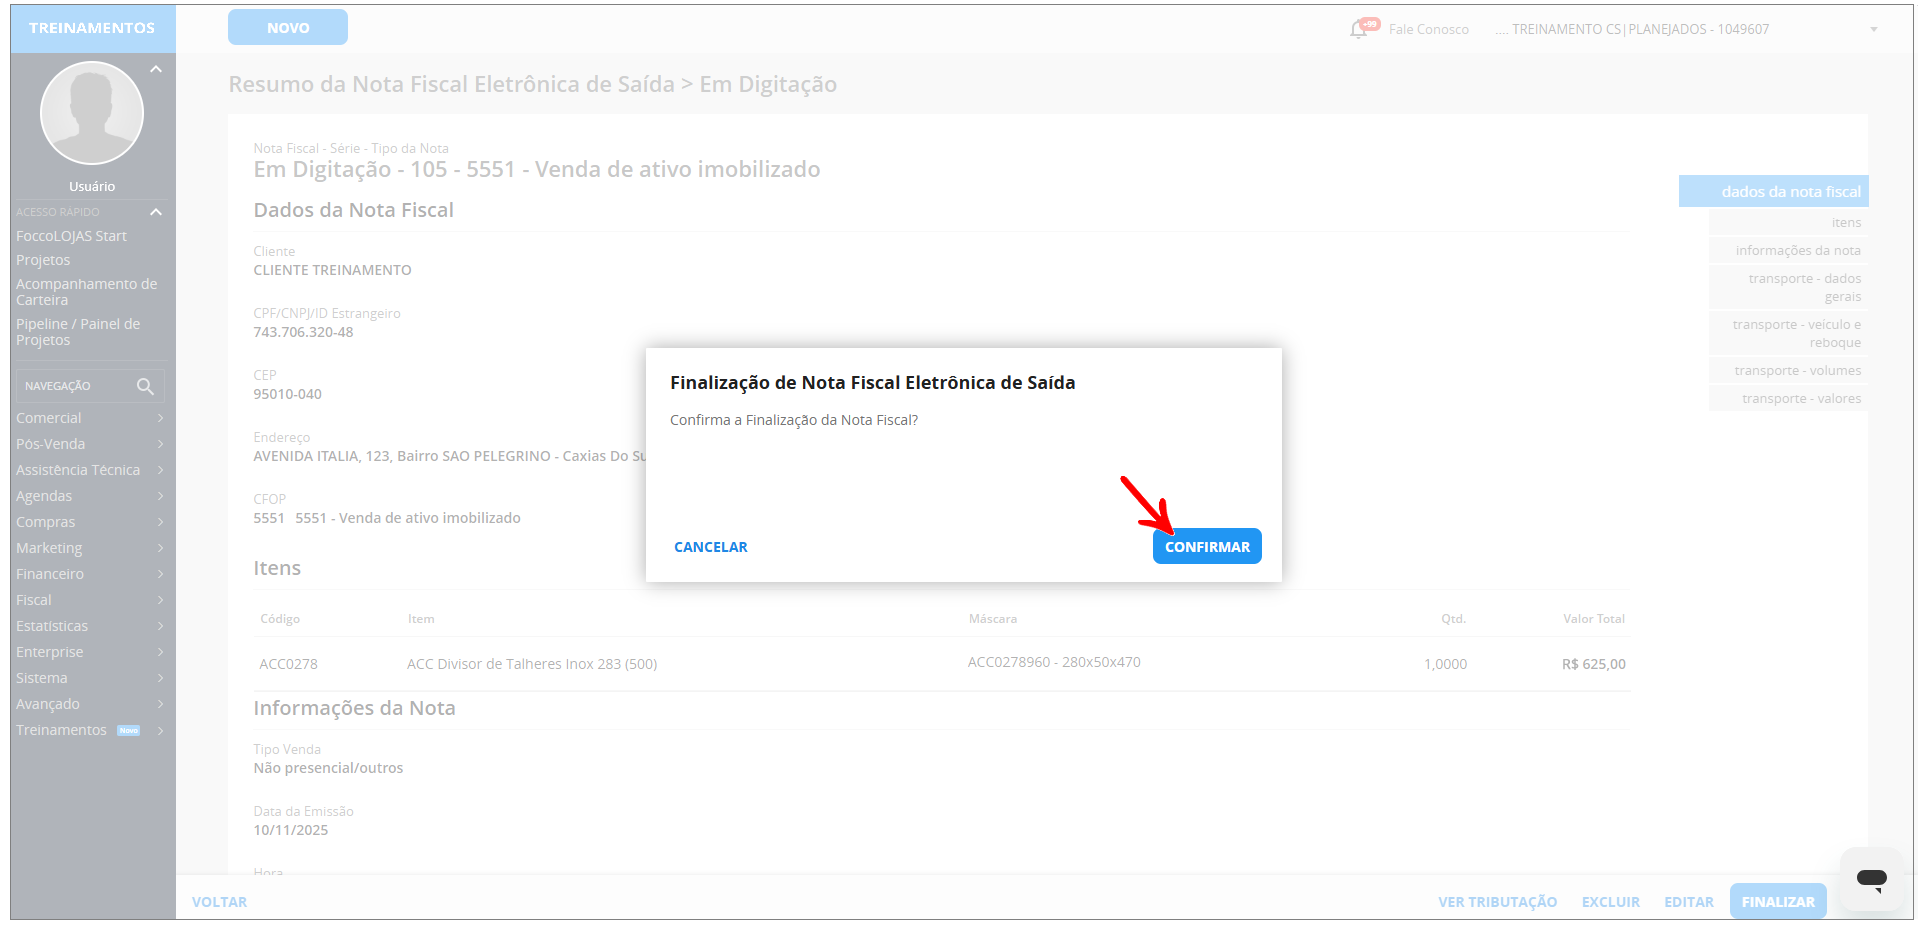The image size is (1923, 926).
Task: Click the CPF value 743.706.320-48
Action: click(303, 332)
